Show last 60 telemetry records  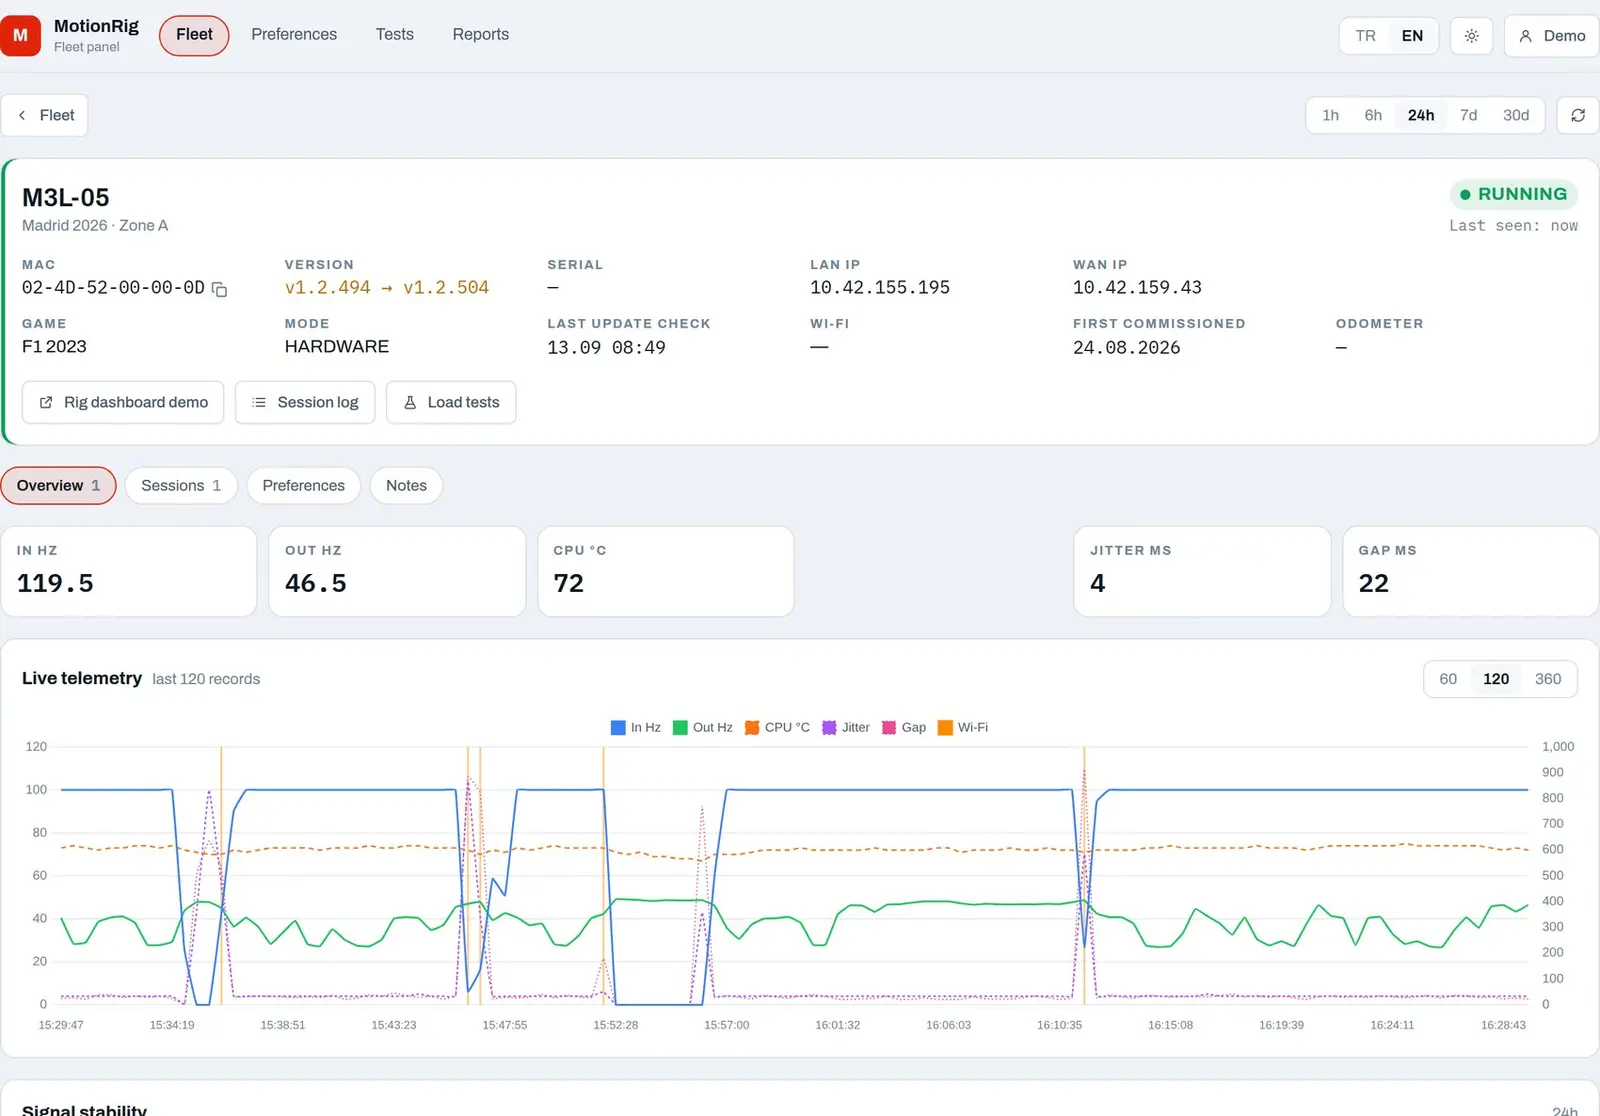pyautogui.click(x=1448, y=679)
